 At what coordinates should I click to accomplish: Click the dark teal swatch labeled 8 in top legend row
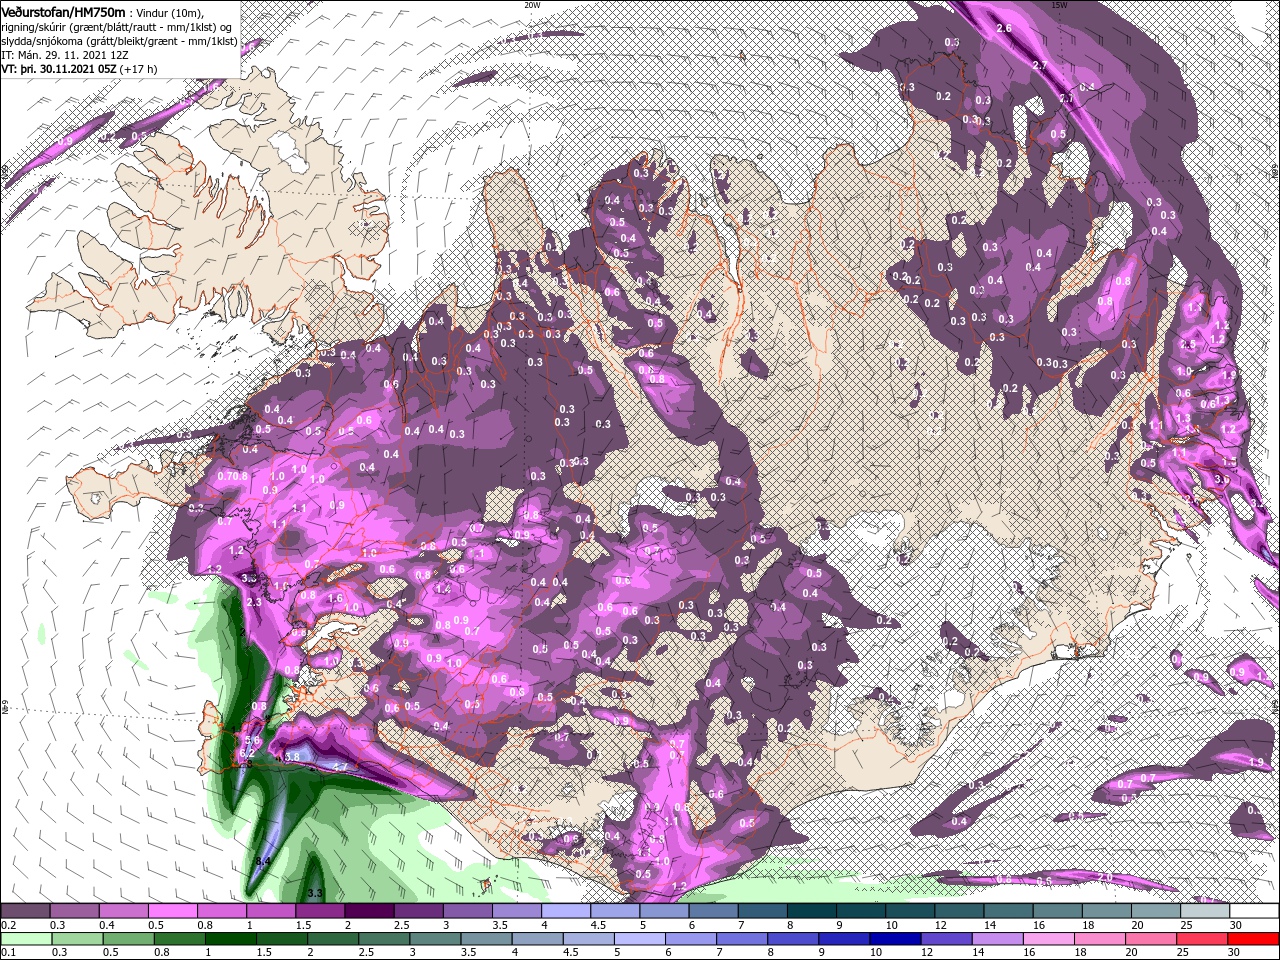coord(811,911)
